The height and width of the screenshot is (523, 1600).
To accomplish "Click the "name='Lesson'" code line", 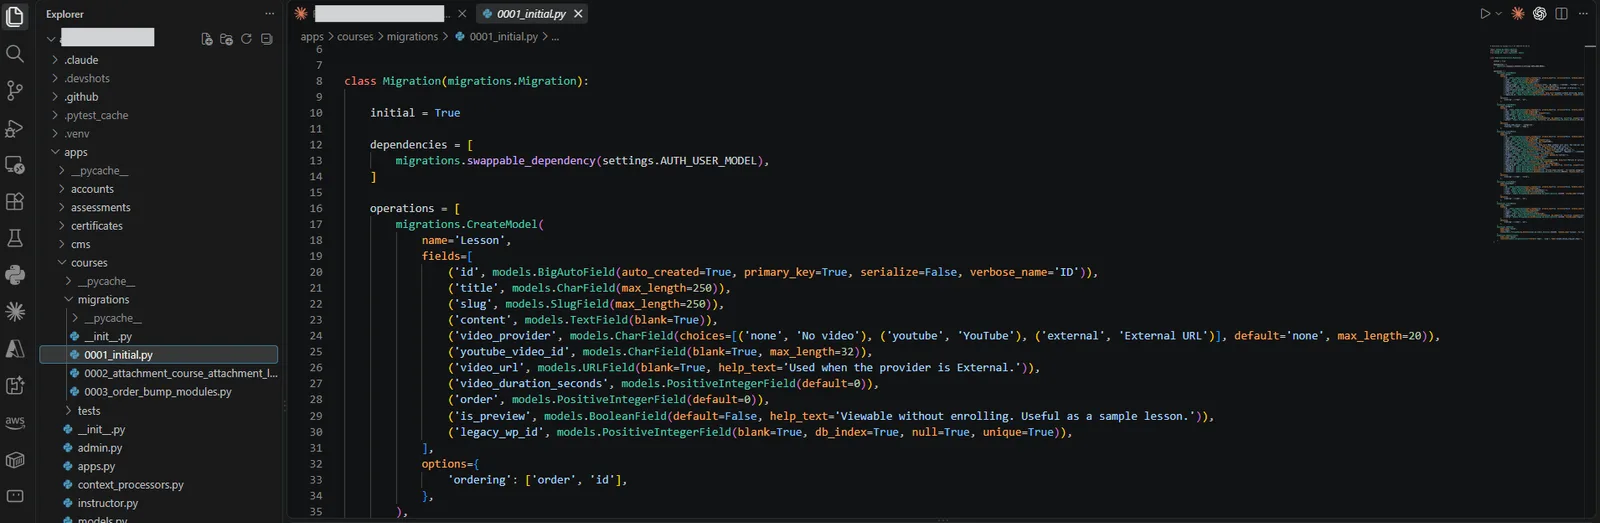I will (466, 240).
